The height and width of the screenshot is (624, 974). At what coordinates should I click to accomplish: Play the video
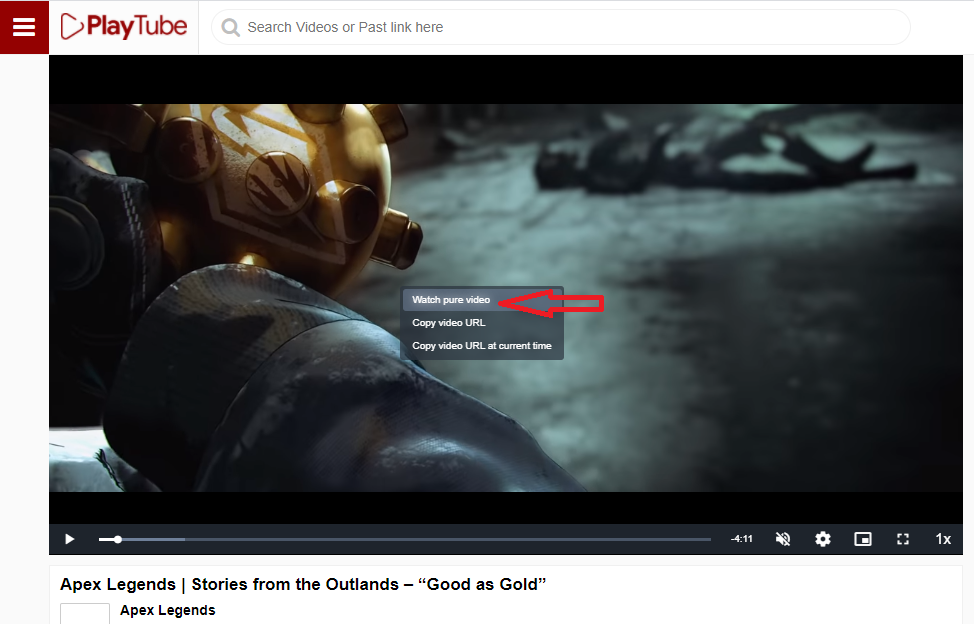coord(70,539)
